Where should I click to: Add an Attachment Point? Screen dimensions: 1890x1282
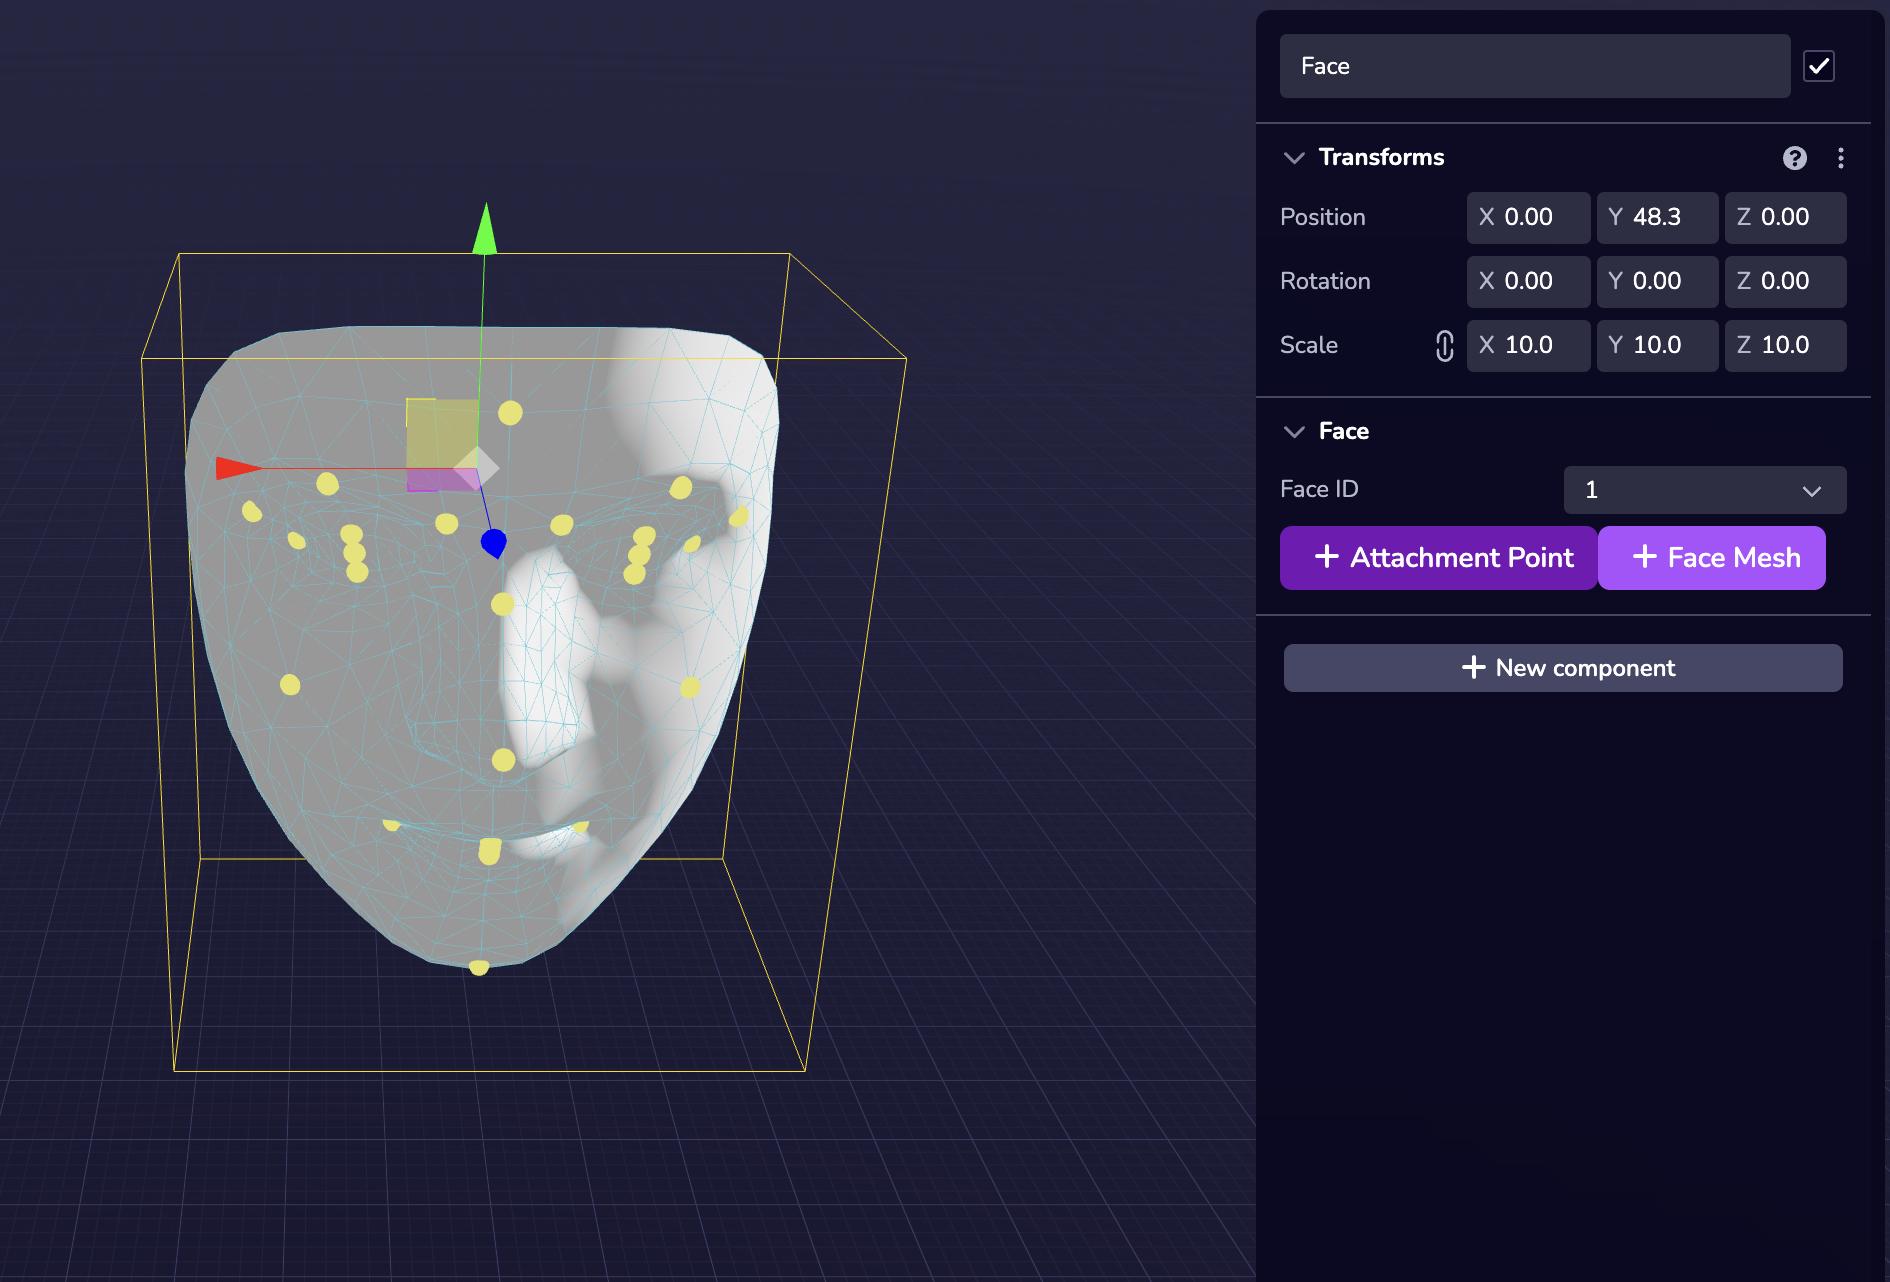(1437, 557)
